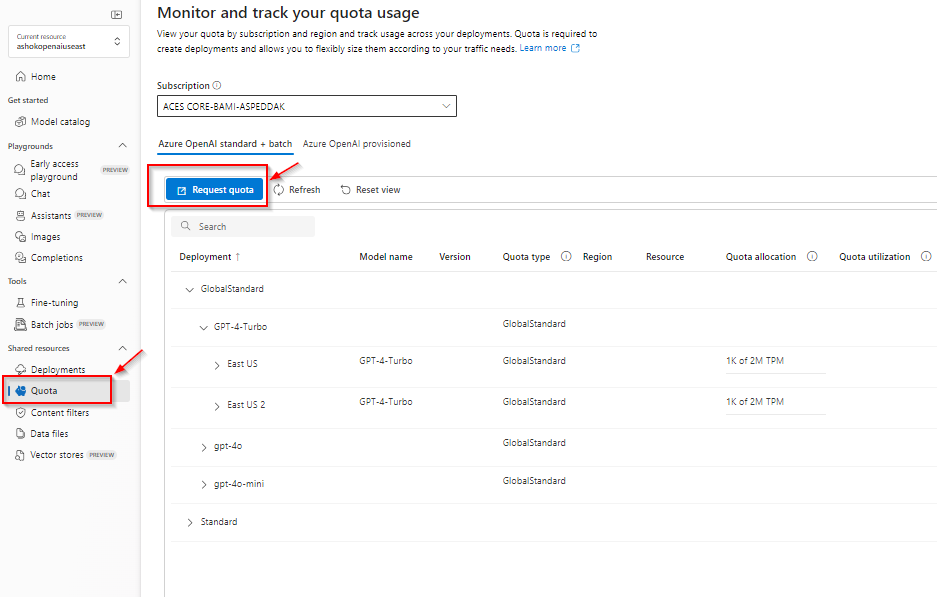Viewport: 937px width, 597px height.
Task: Open Model catalog icon
Action: pos(20,122)
